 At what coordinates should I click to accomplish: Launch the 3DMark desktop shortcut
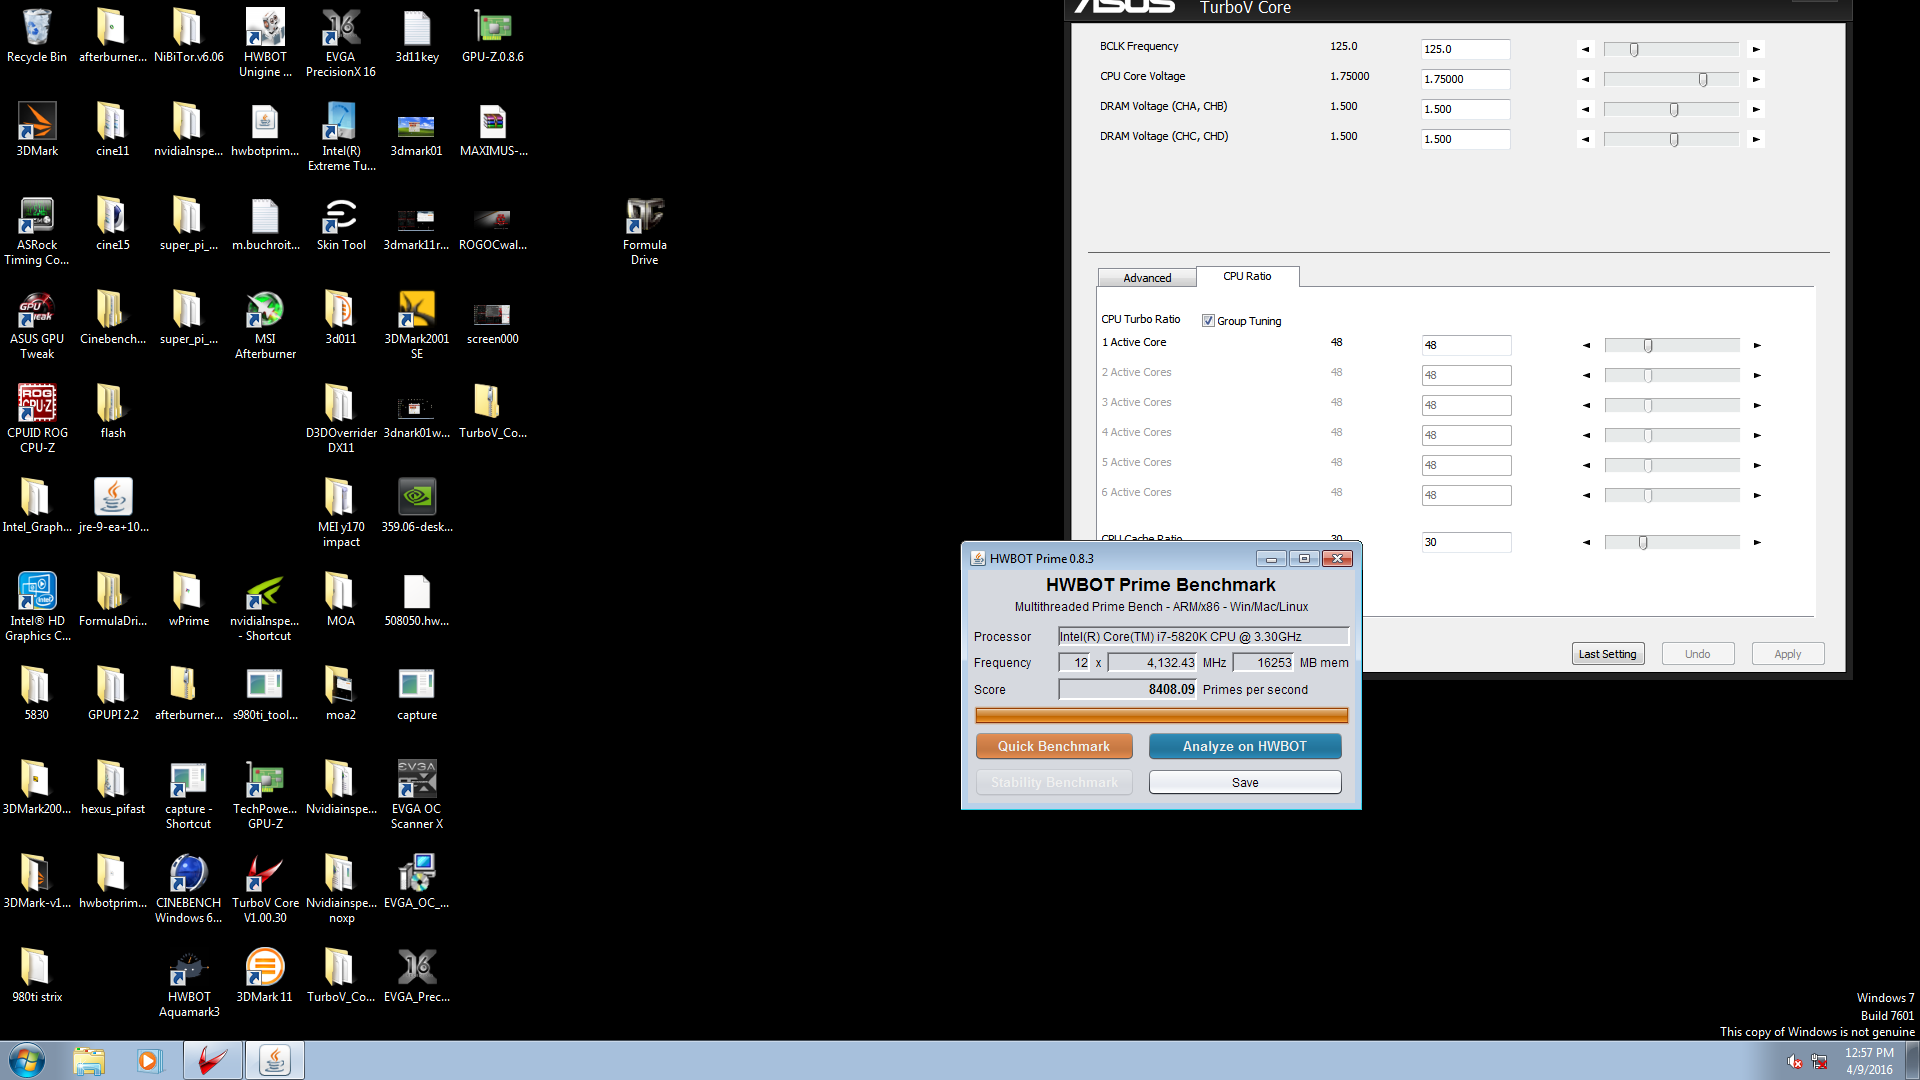(37, 130)
